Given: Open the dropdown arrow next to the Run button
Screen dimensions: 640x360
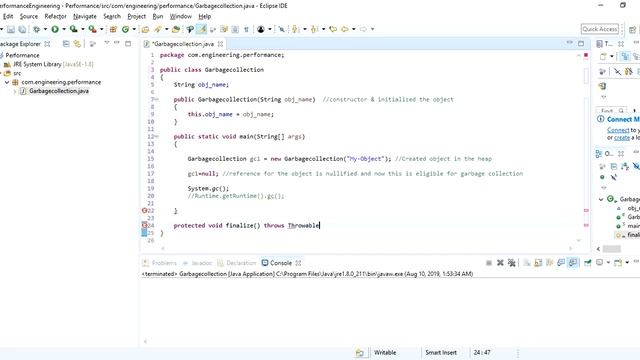Looking at the screenshot, I should coord(64,29).
